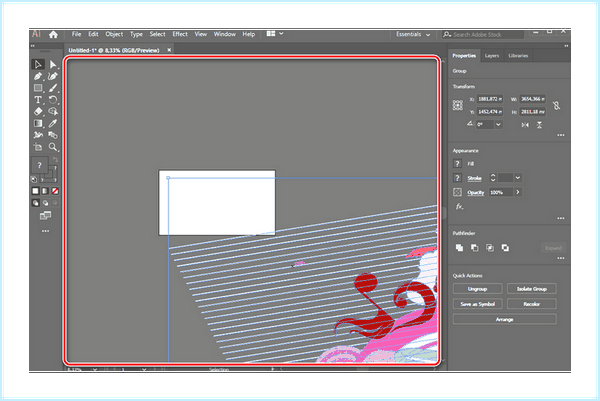Open the Arrange Documents dropdown arrow
The image size is (600, 401).
(x=281, y=34)
